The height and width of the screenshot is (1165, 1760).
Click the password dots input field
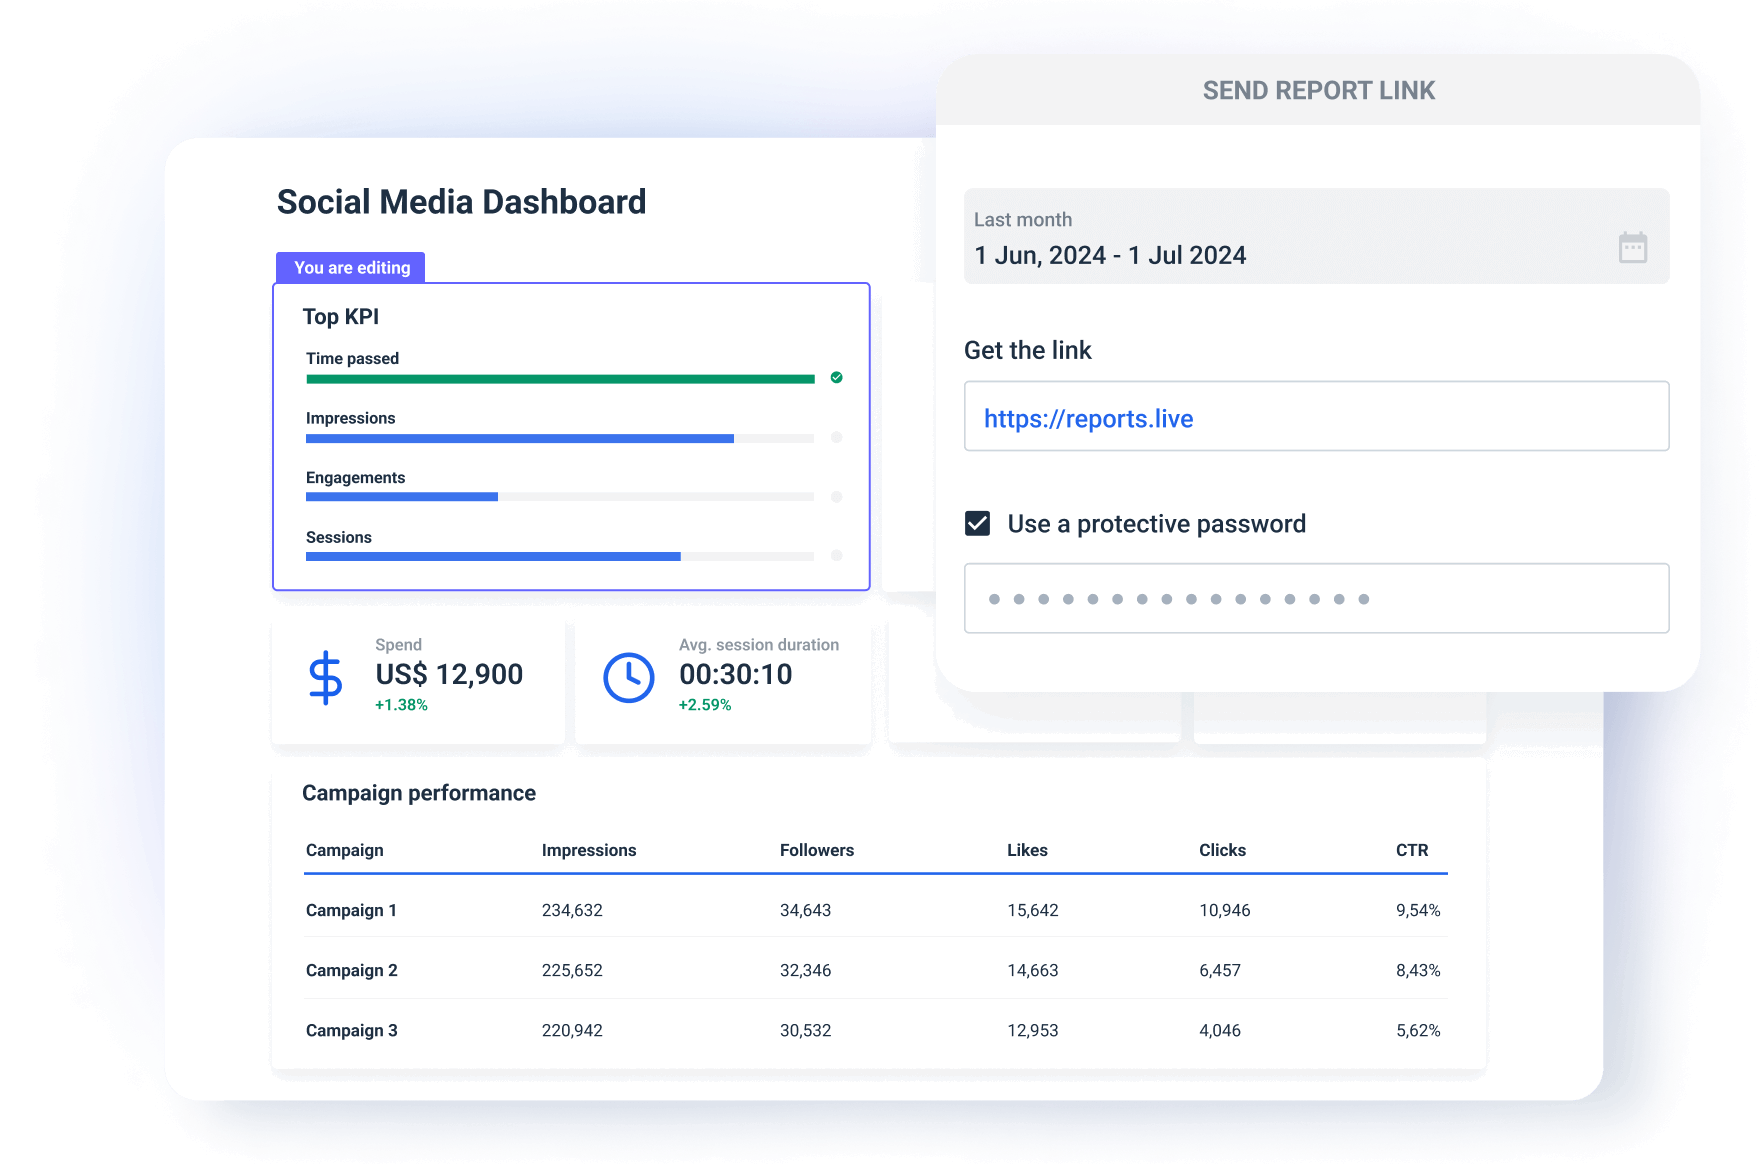tap(1316, 598)
